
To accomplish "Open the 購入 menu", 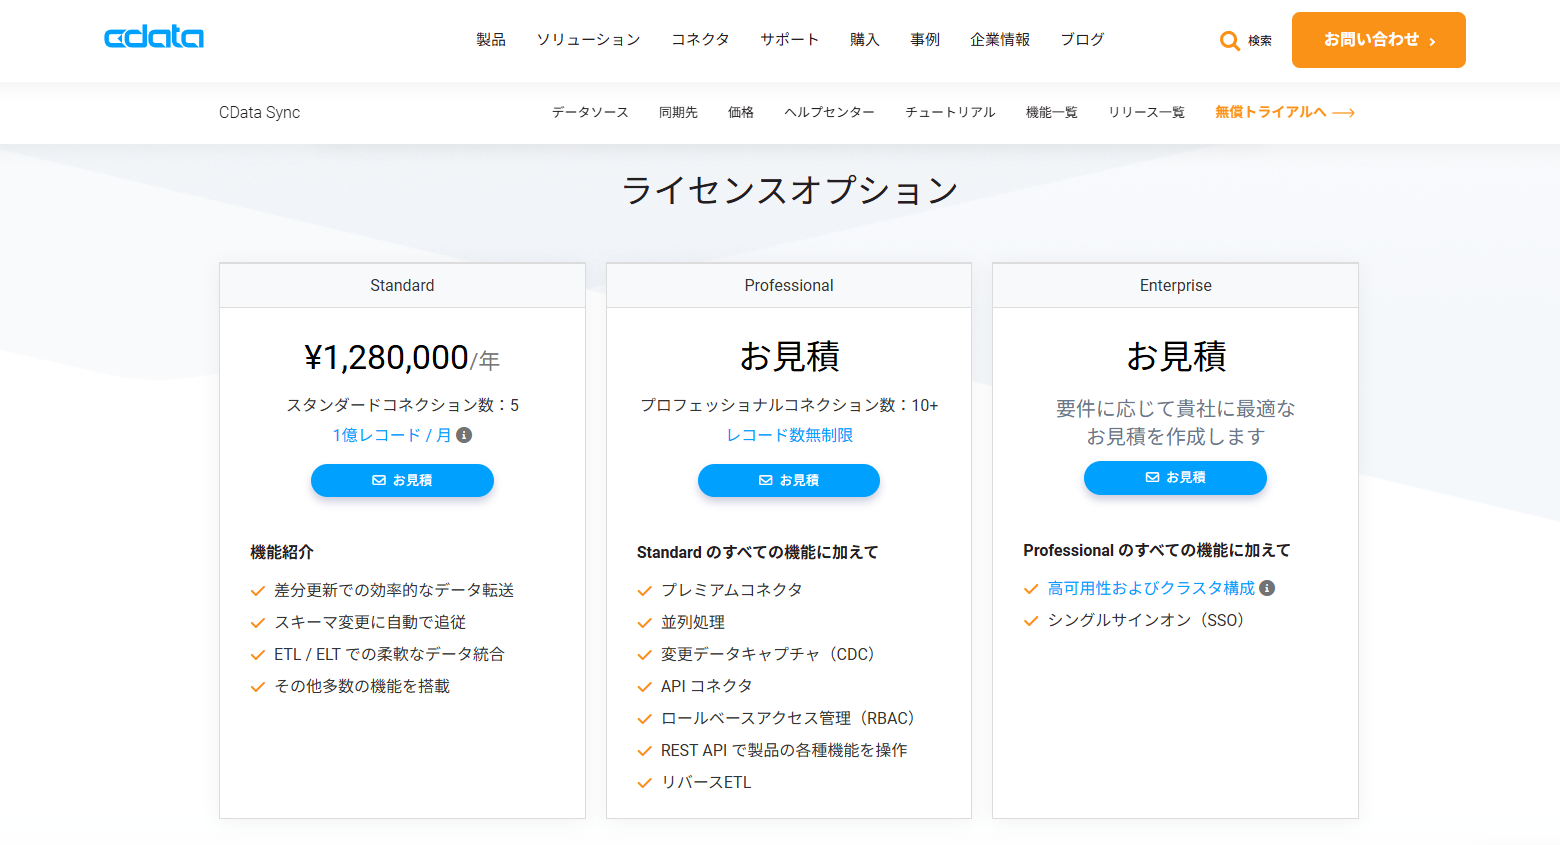I will pyautogui.click(x=865, y=40).
